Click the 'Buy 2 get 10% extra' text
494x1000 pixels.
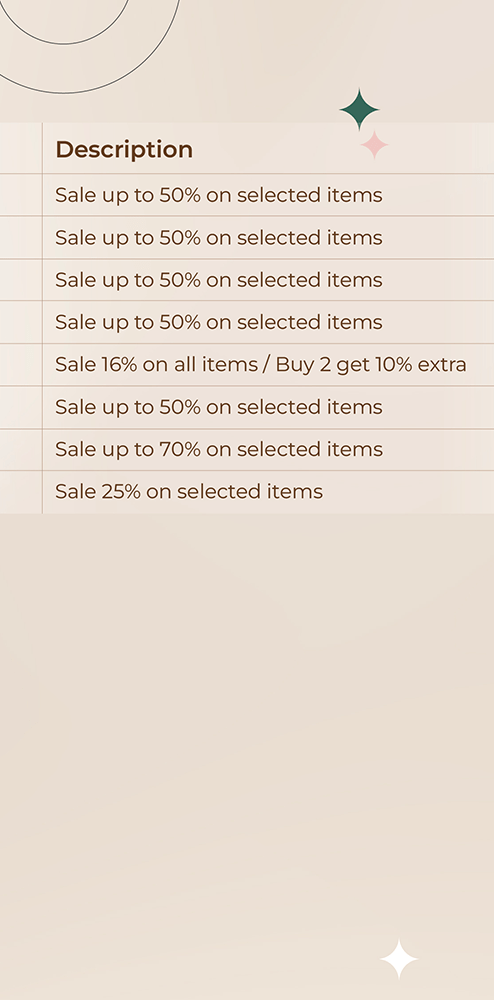click(x=371, y=365)
